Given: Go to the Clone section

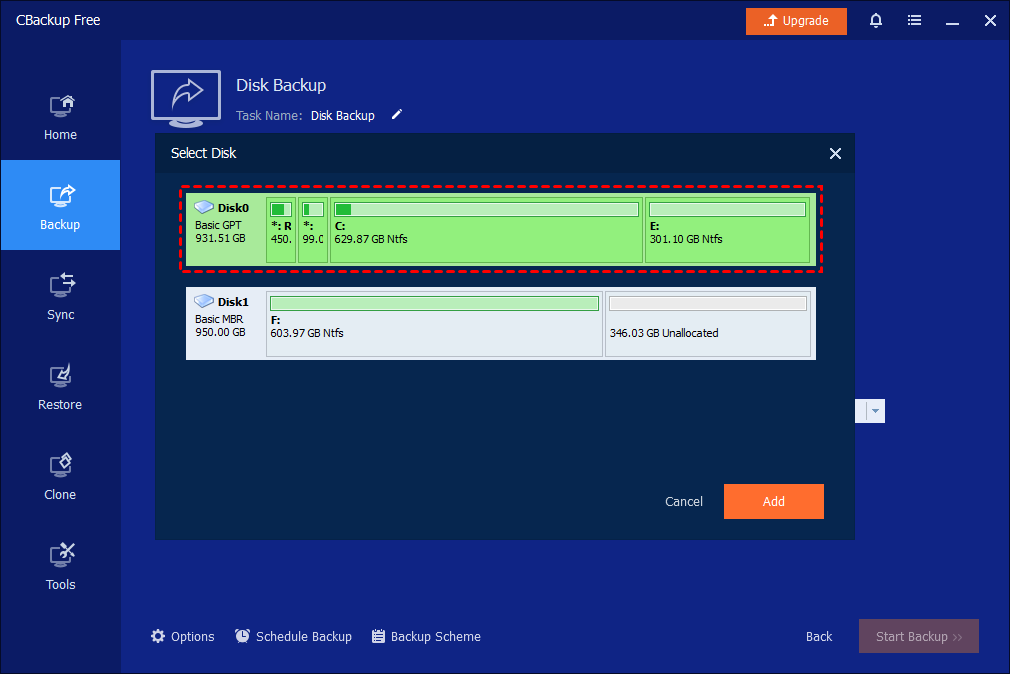Looking at the screenshot, I should click(60, 477).
